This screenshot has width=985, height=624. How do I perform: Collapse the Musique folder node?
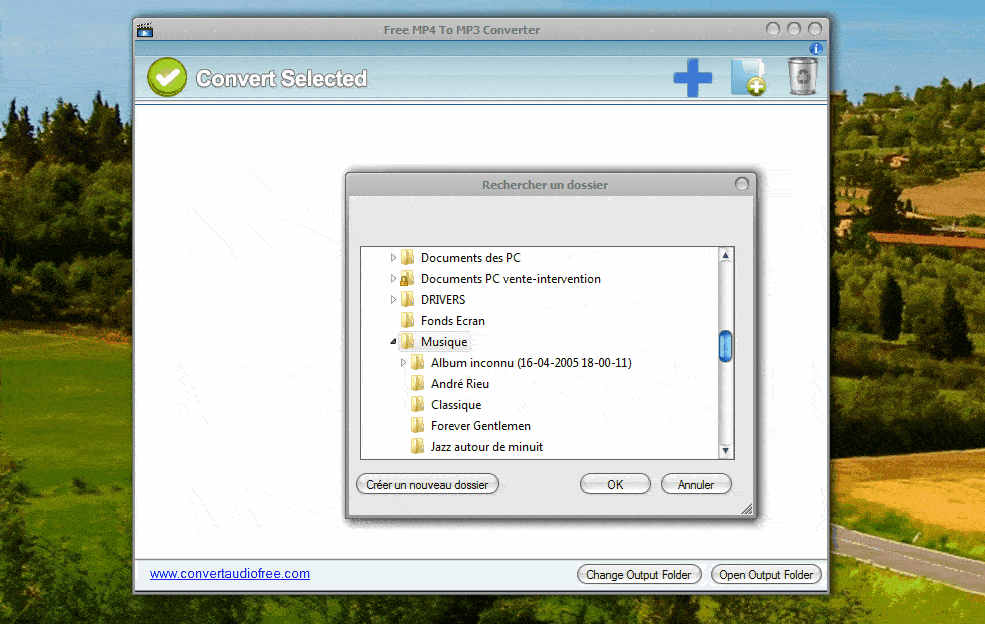pos(393,341)
